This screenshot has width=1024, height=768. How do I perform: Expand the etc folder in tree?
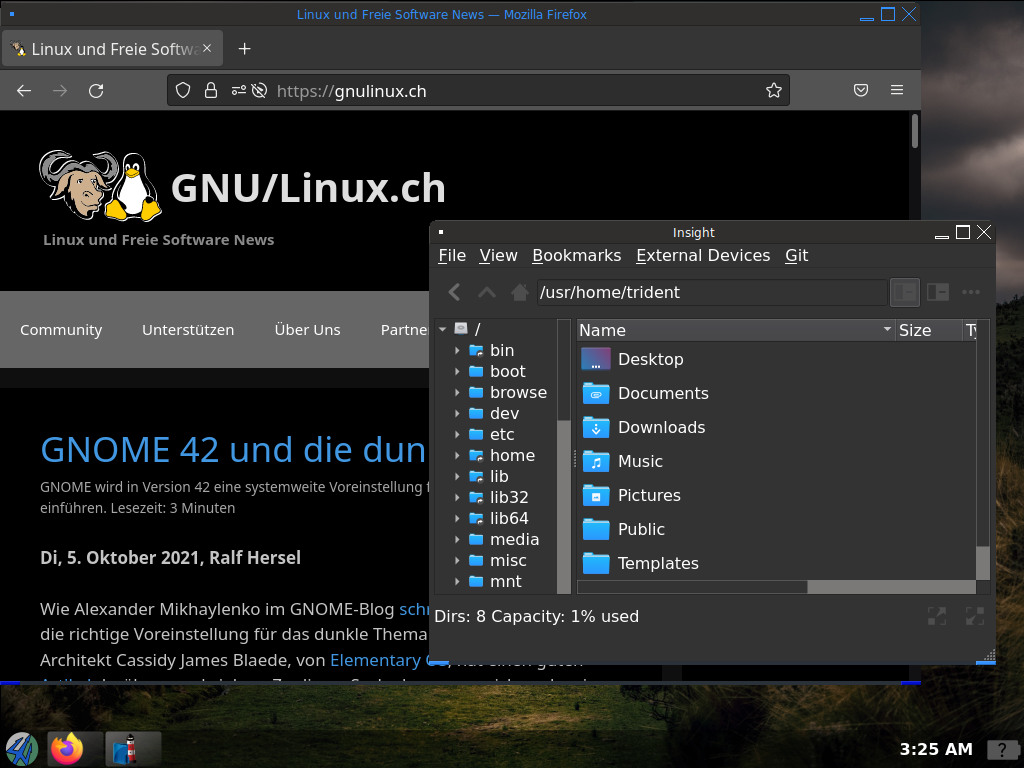coord(457,434)
